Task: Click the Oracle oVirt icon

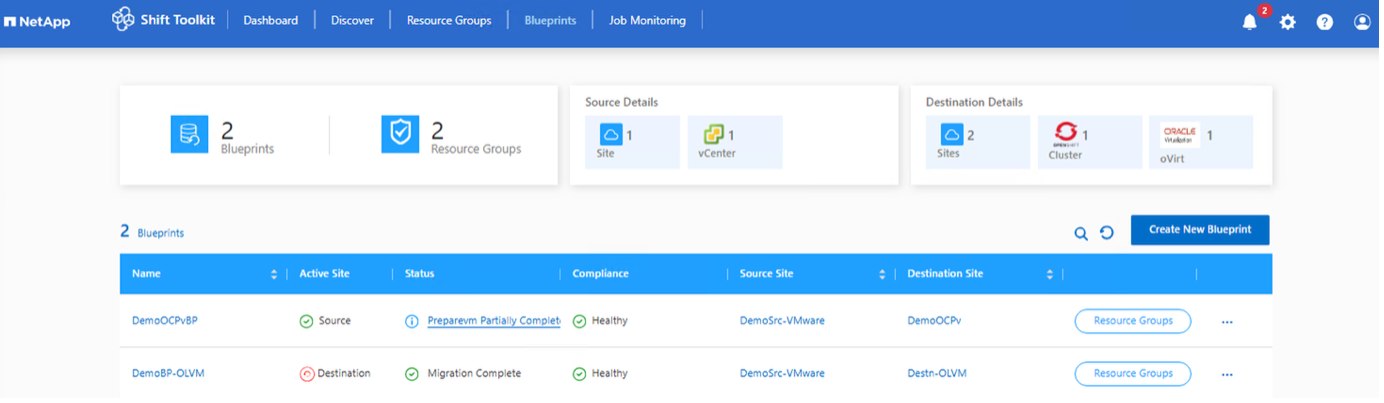Action: point(1180,135)
